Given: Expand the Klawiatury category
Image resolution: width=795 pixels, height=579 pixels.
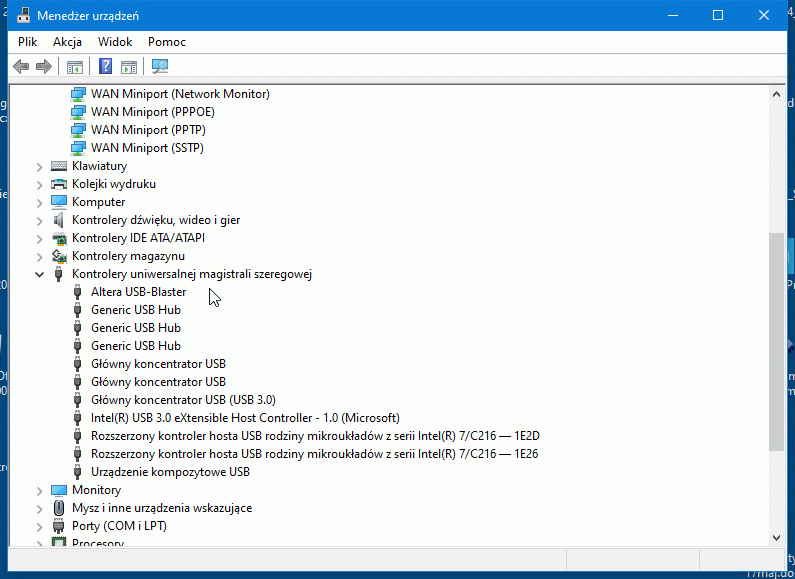Looking at the screenshot, I should pos(40,166).
